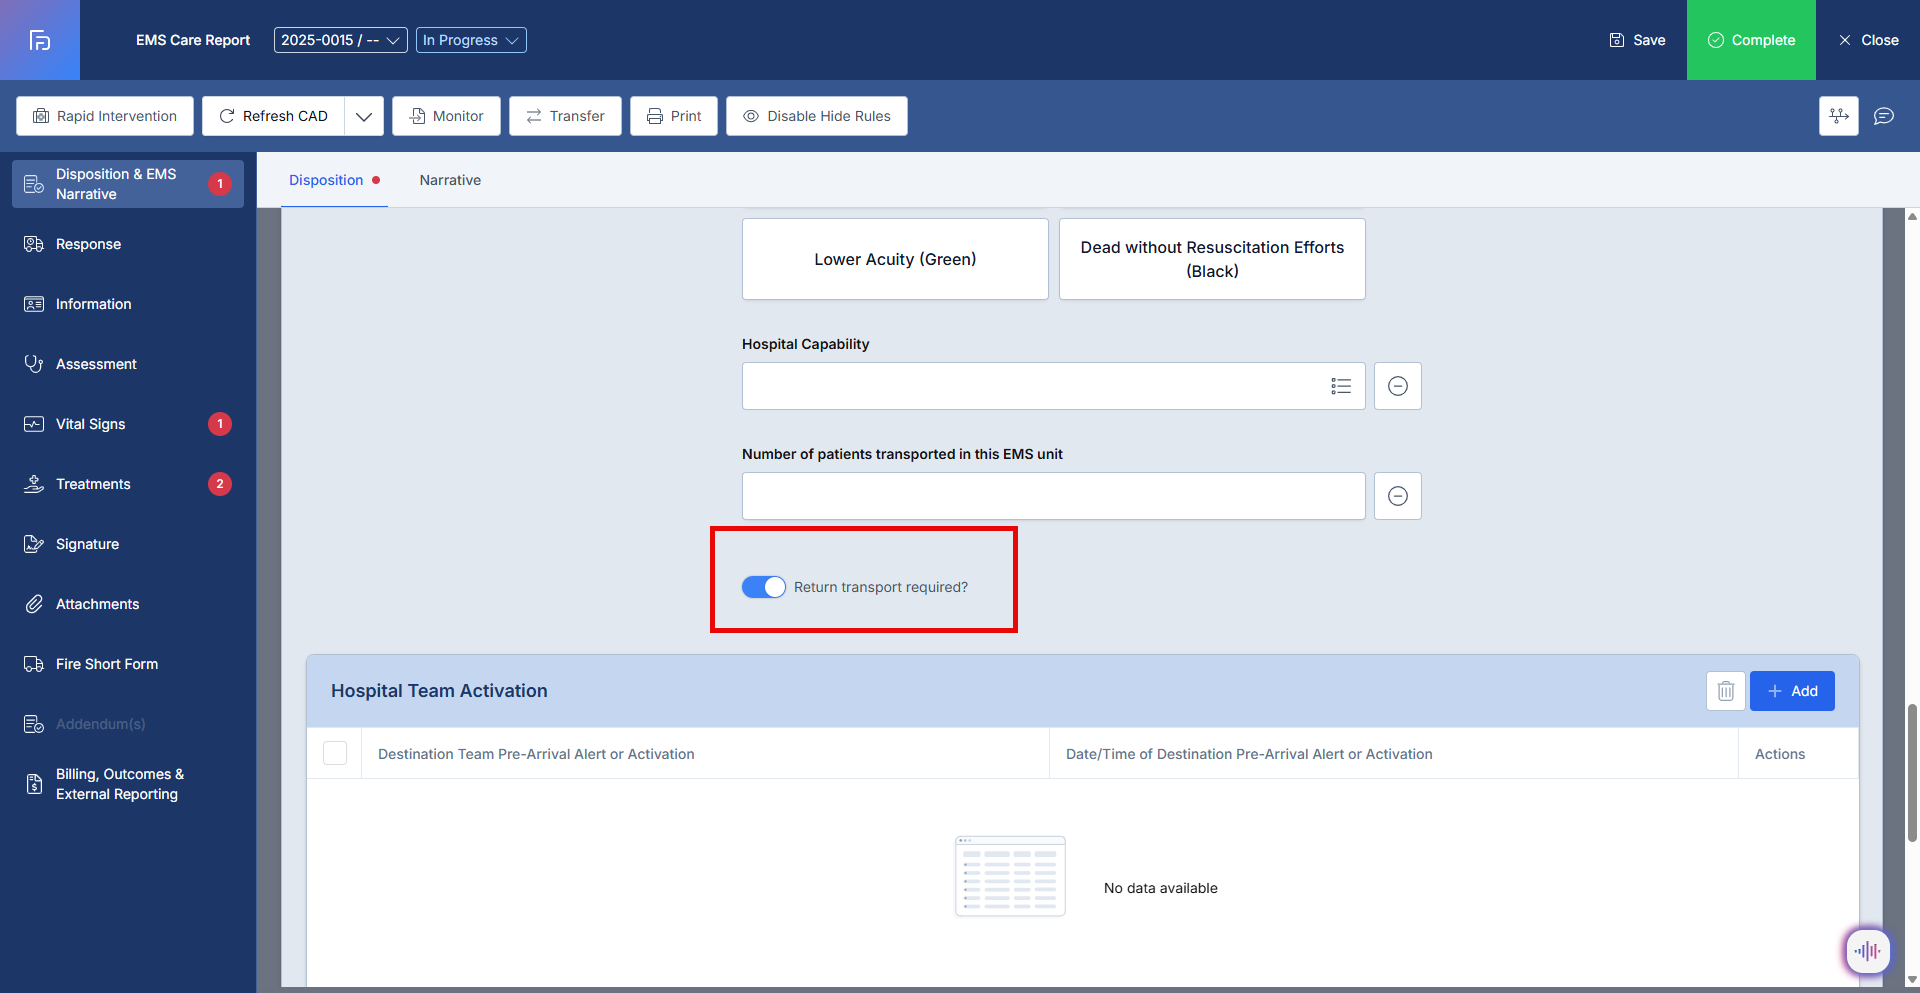Click Number of patients transported field

(x=1054, y=496)
